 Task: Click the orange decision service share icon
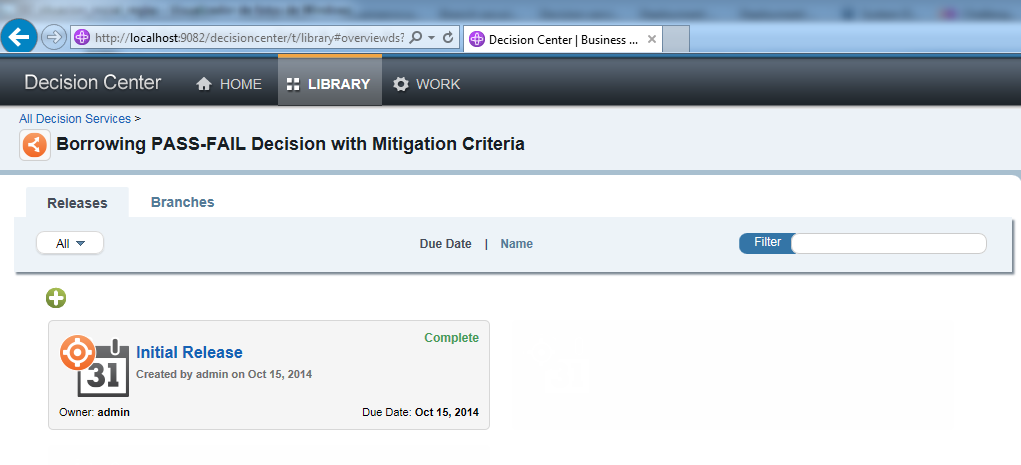pyautogui.click(x=35, y=145)
